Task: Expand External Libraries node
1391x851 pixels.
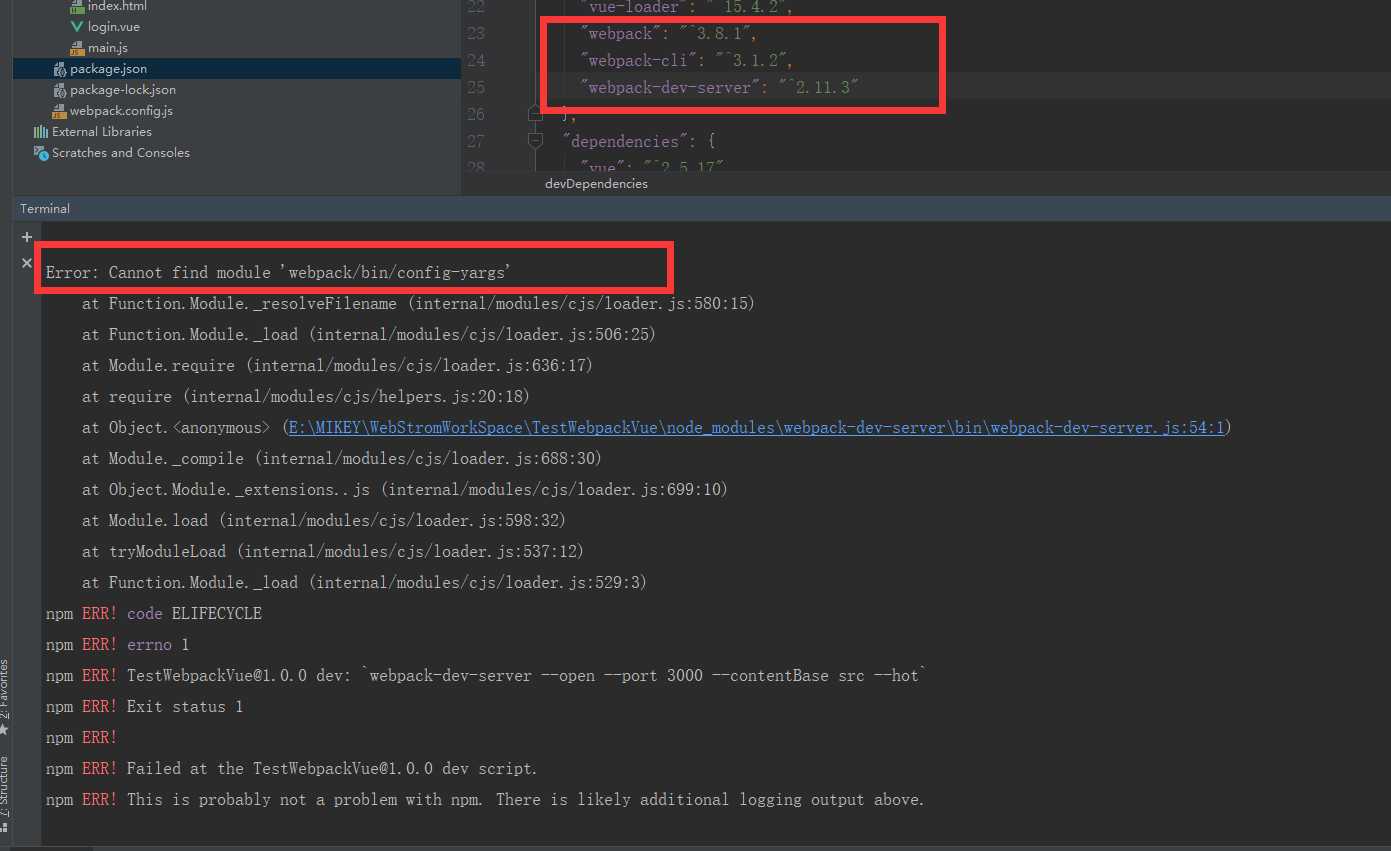Action: [102, 132]
